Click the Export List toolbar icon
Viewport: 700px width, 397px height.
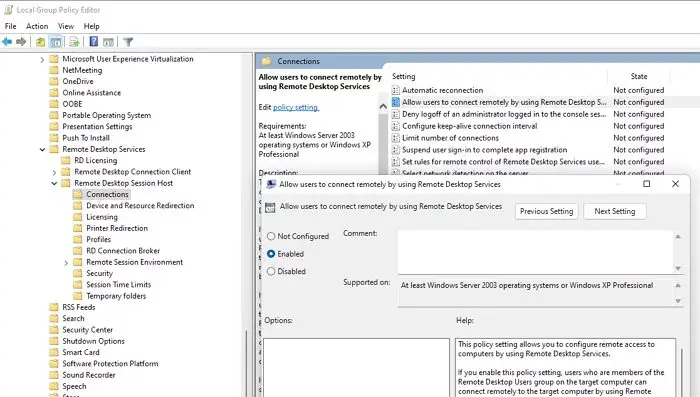point(74,42)
